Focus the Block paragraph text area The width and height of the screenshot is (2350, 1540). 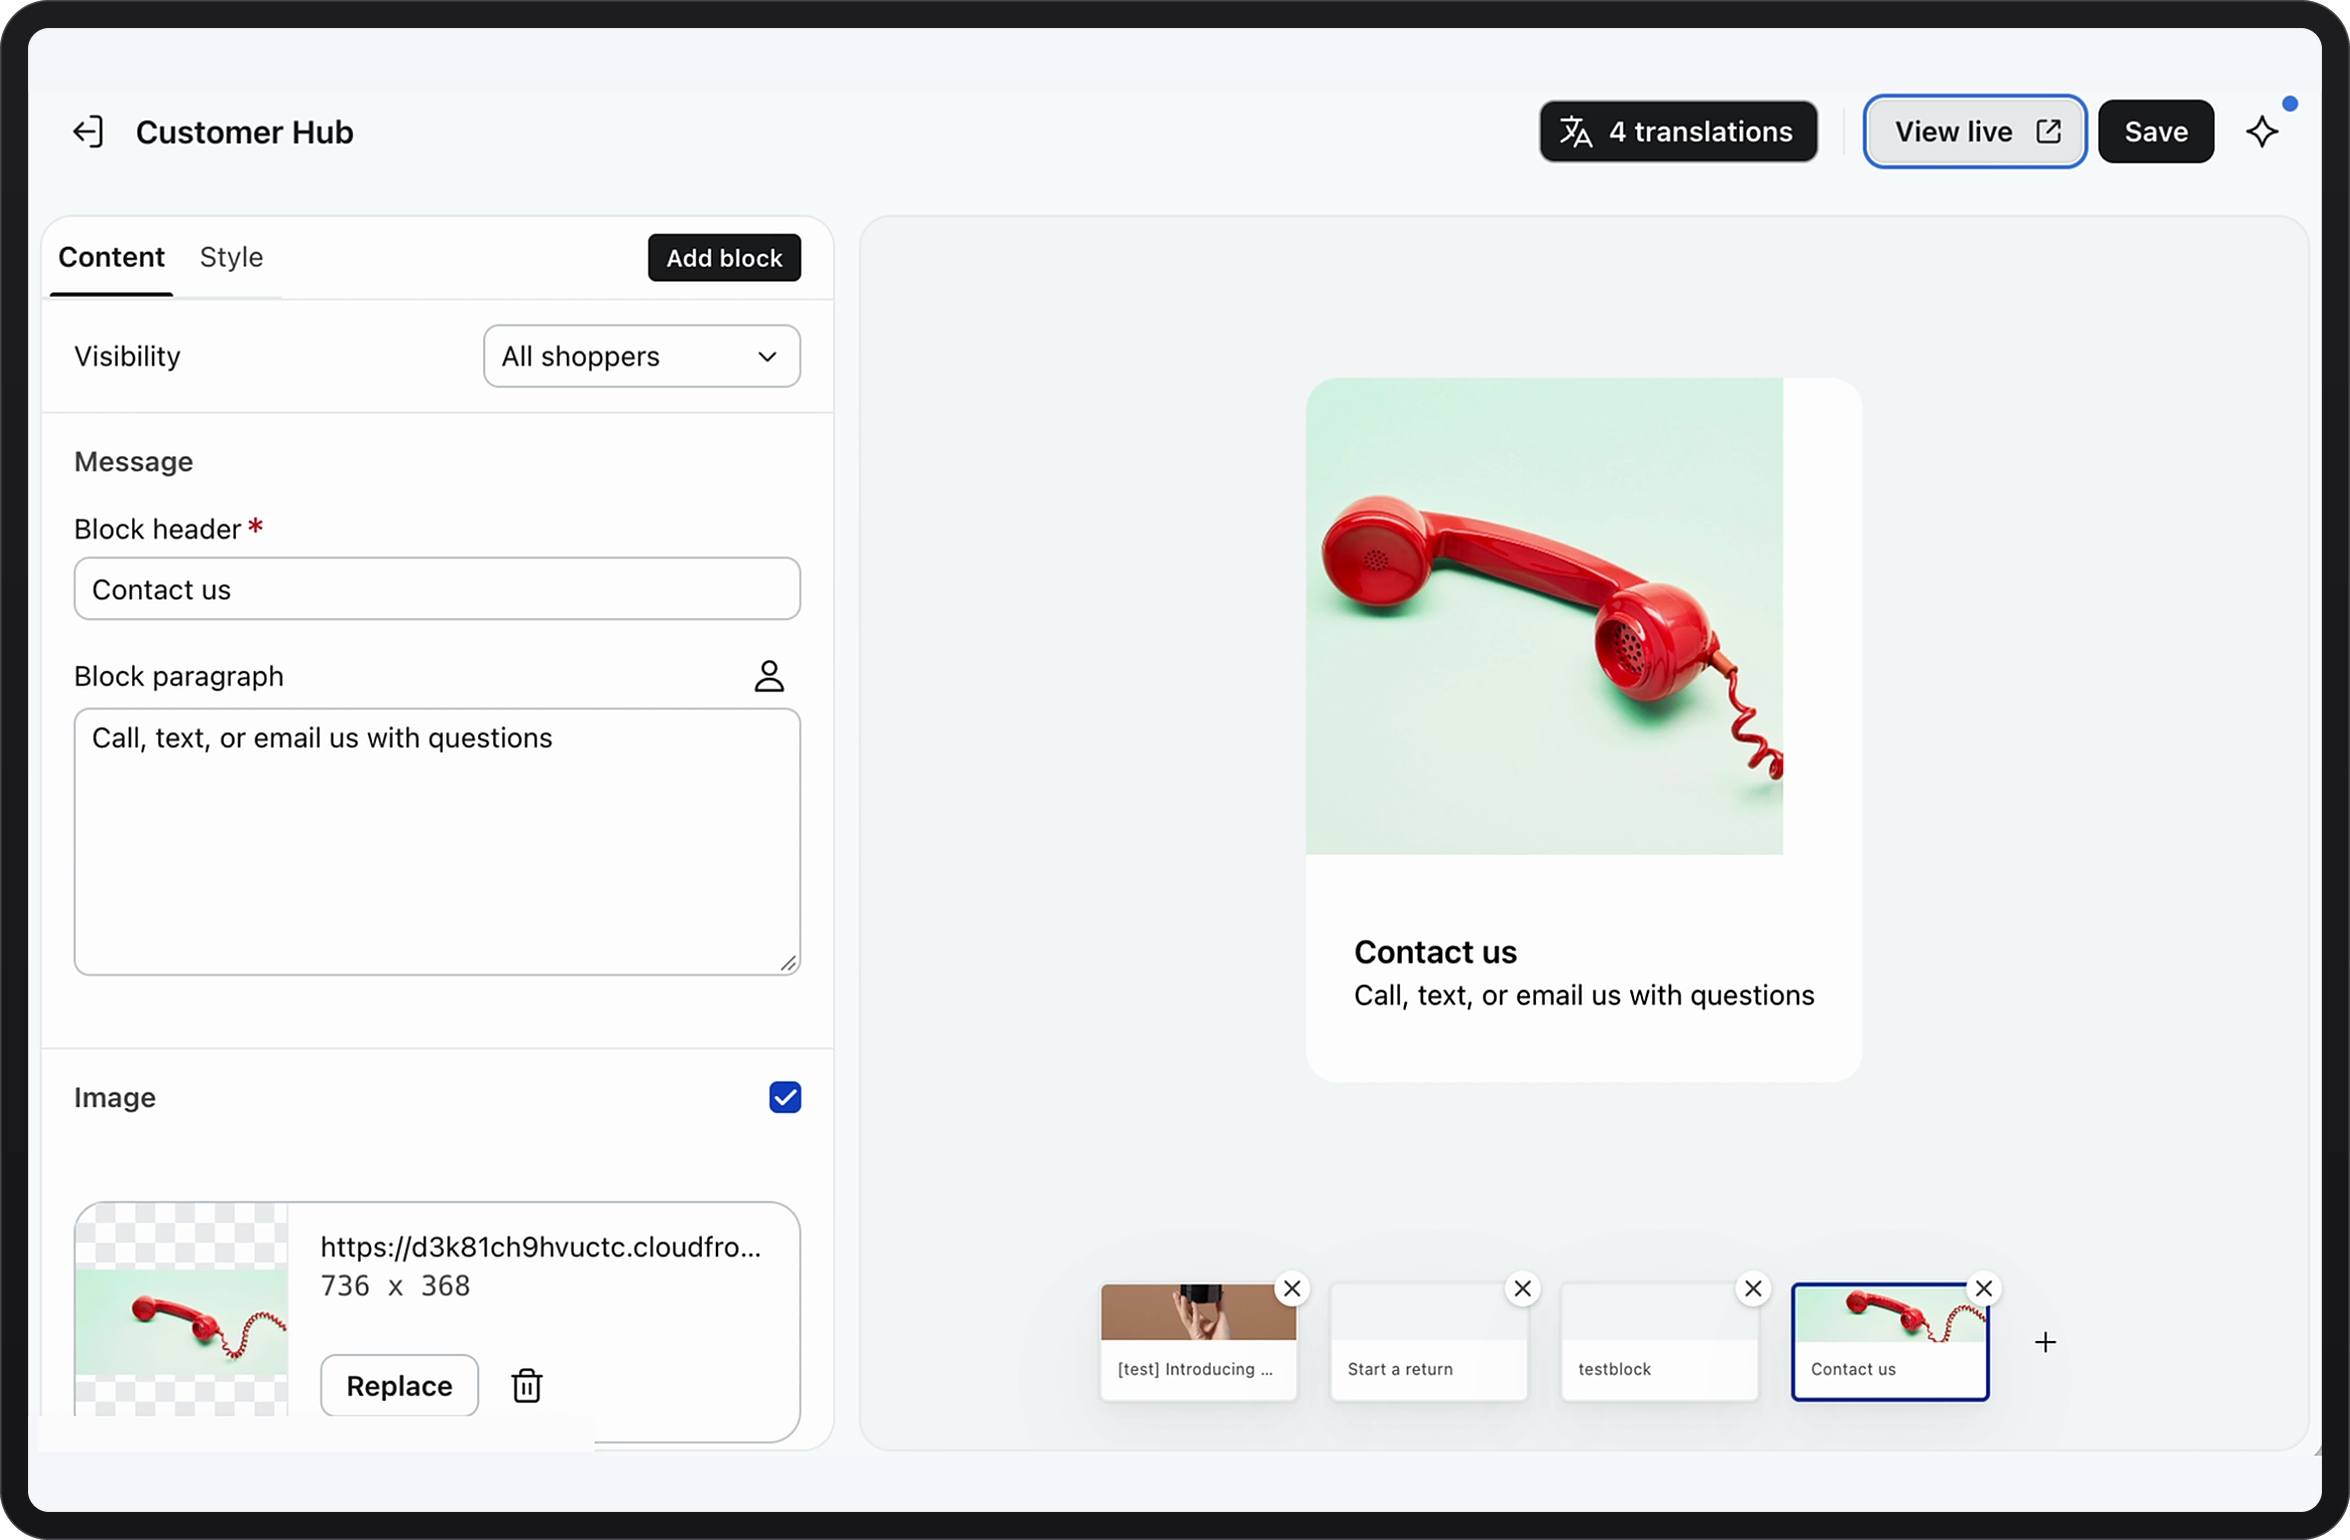(x=437, y=842)
